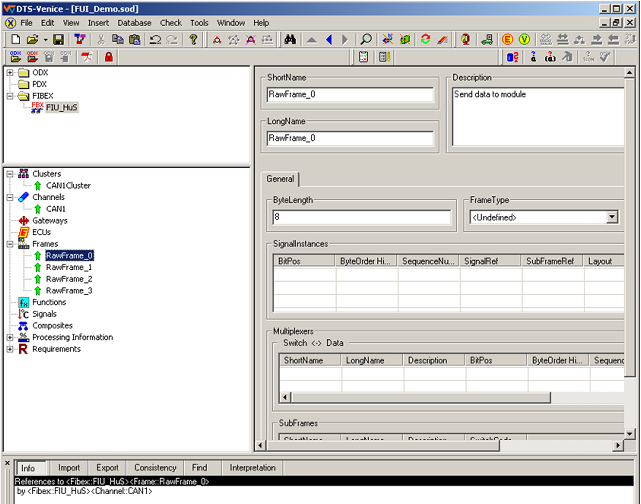The width and height of the screenshot is (641, 504).
Task: Open the Insert menu
Action: pyautogui.click(x=98, y=23)
